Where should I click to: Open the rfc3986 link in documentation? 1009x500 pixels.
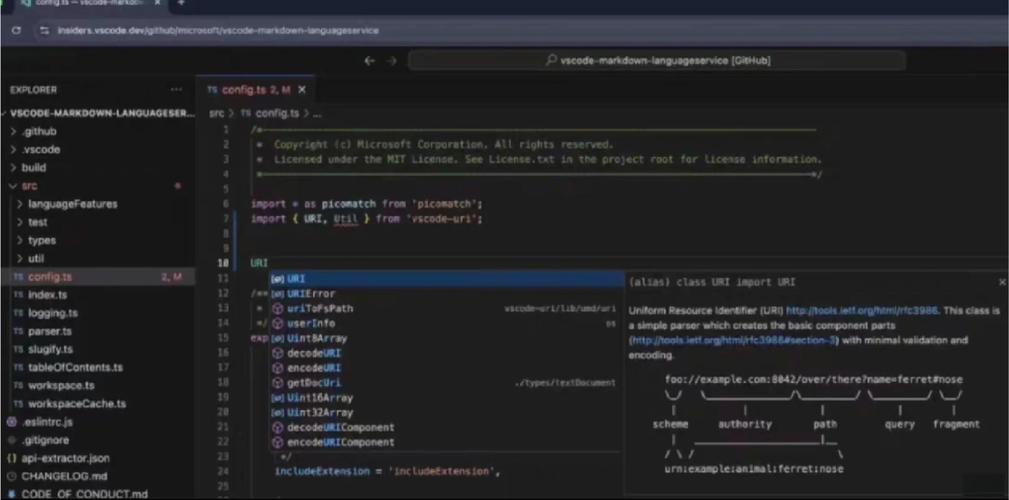coord(862,311)
